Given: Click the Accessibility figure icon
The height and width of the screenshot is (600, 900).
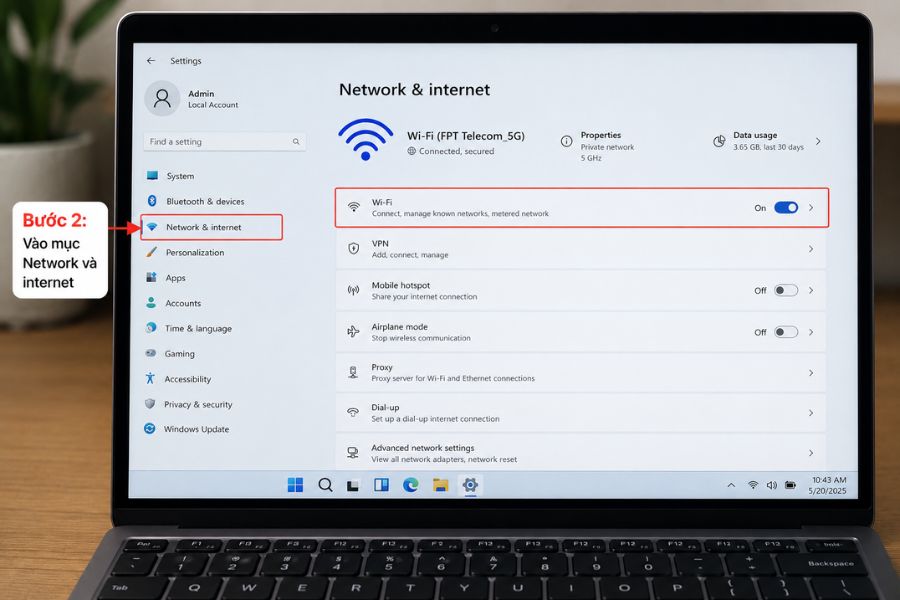Looking at the screenshot, I should (150, 378).
